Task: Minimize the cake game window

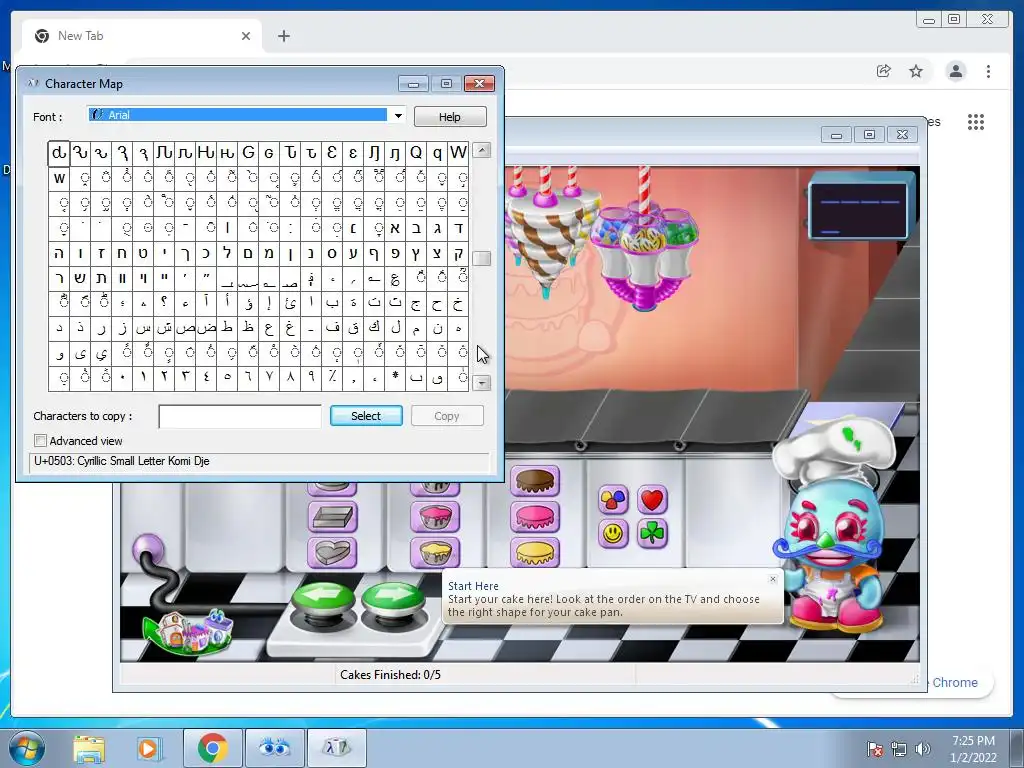Action: 837,135
